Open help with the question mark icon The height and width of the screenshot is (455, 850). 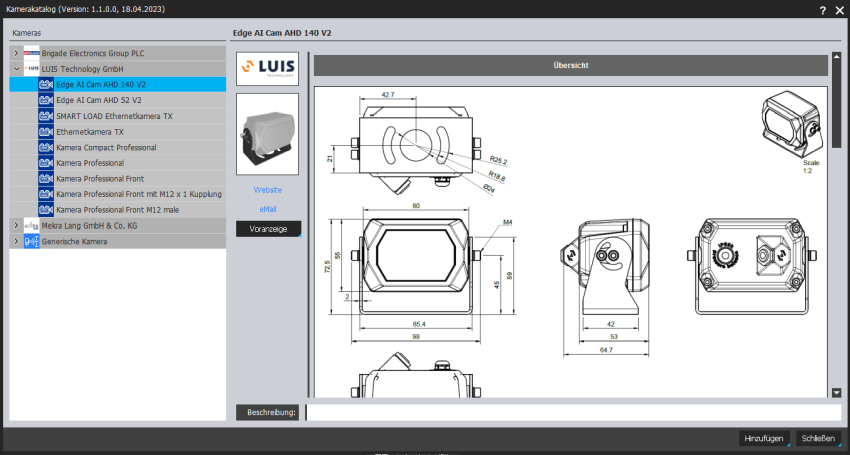(x=823, y=10)
